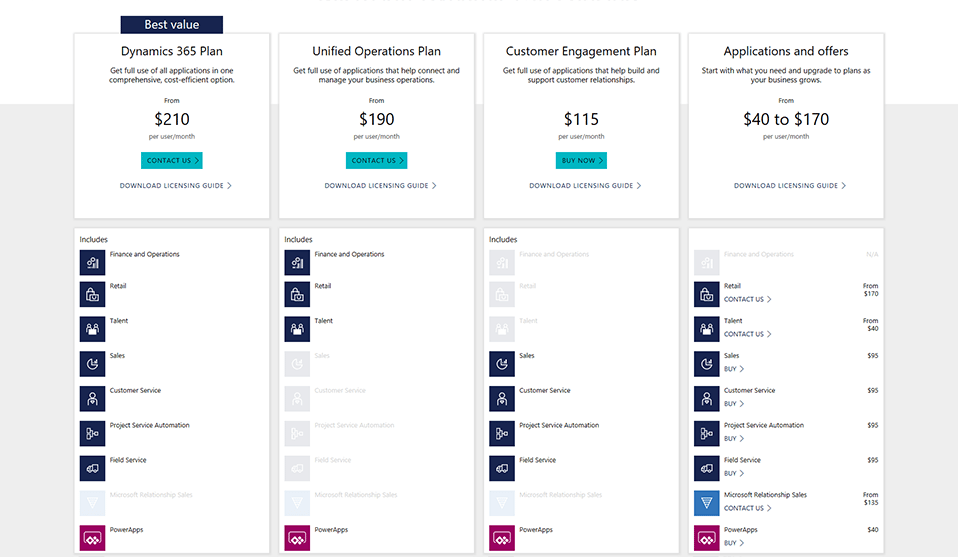
Task: Click the Retail icon under Unified Operations Plan
Action: tap(297, 294)
